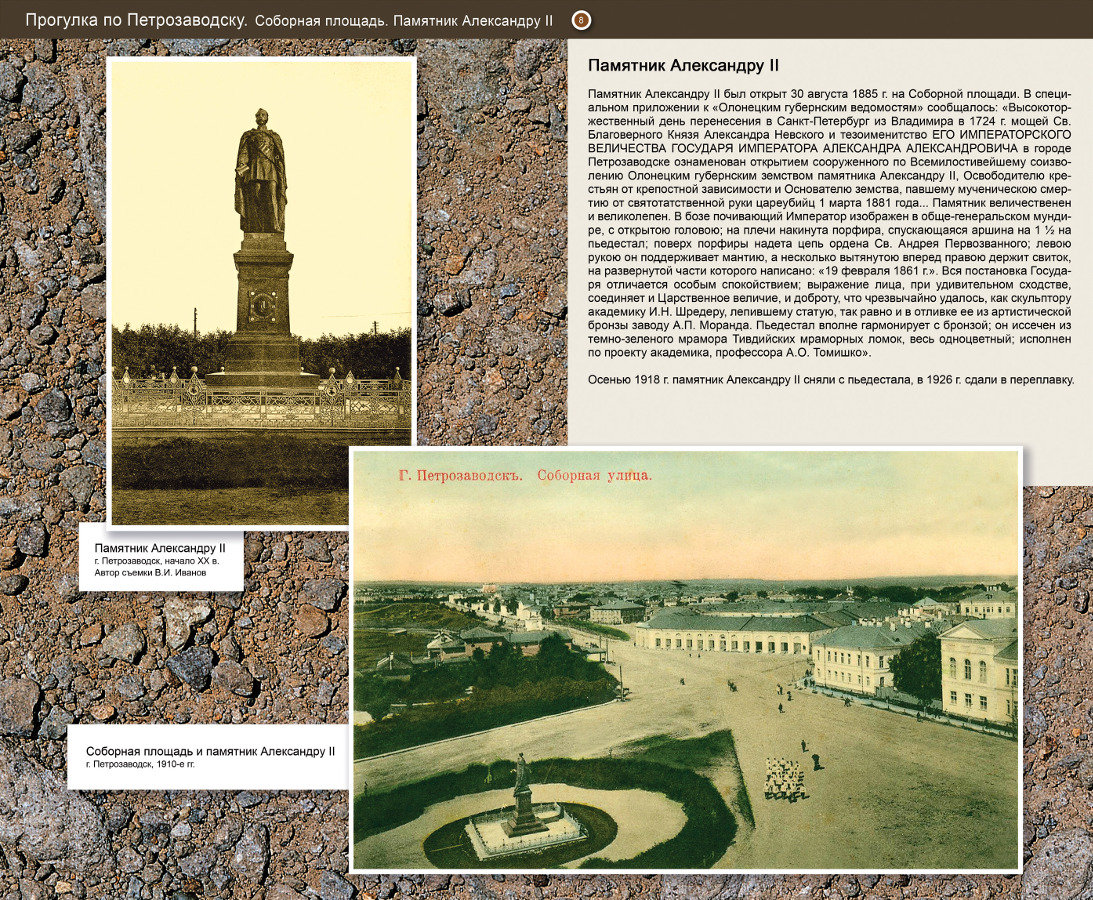Click header title 'Прогулка по Петрозаводску.'
Viewport: 1093px width, 900px height.
[136, 20]
